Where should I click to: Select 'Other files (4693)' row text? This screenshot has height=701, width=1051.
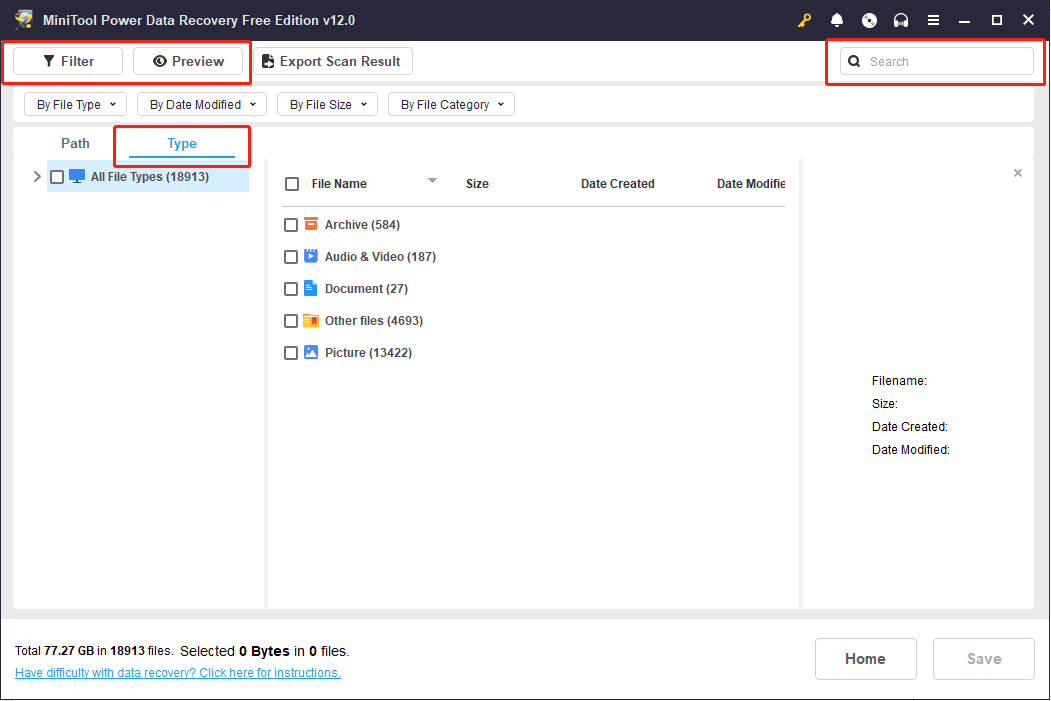point(373,321)
